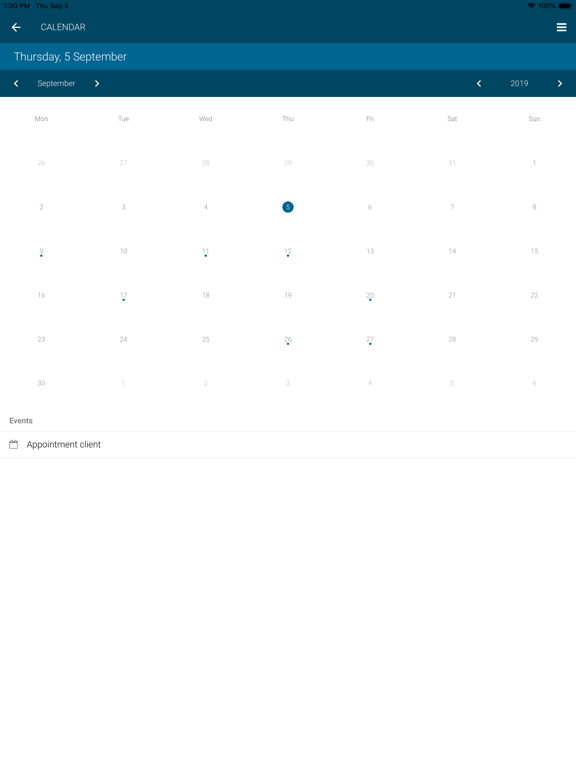576x768 pixels.
Task: Select the highlighted day 5 September
Action: click(x=288, y=207)
